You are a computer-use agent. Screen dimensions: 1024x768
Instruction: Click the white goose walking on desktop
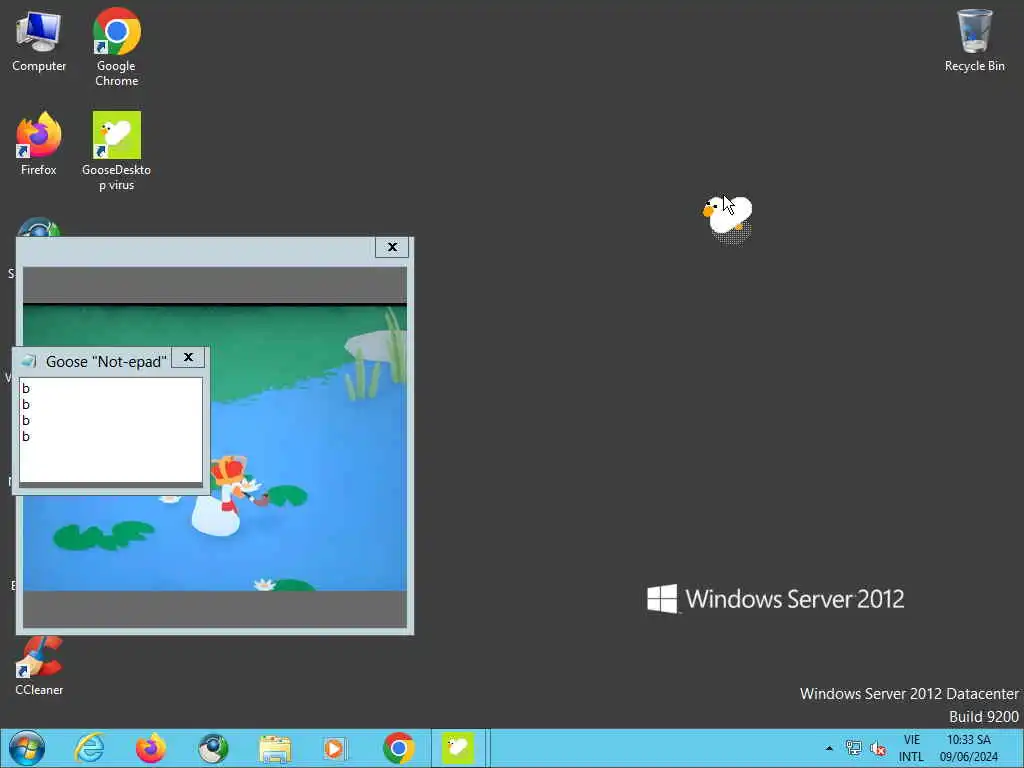(x=728, y=217)
